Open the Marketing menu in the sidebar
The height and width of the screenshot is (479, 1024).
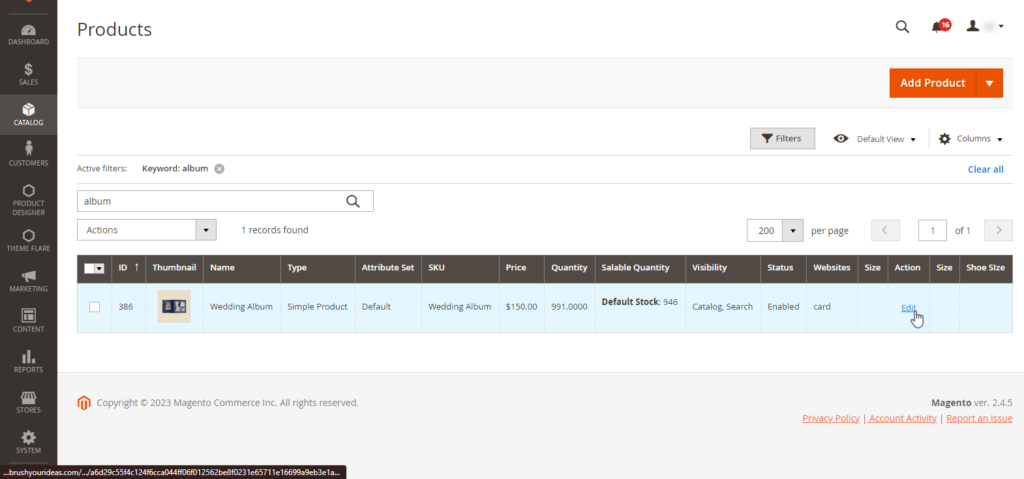(28, 281)
